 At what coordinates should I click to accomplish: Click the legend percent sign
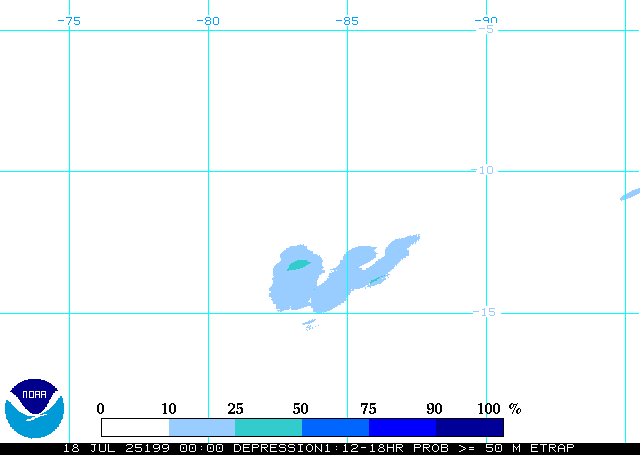point(515,408)
